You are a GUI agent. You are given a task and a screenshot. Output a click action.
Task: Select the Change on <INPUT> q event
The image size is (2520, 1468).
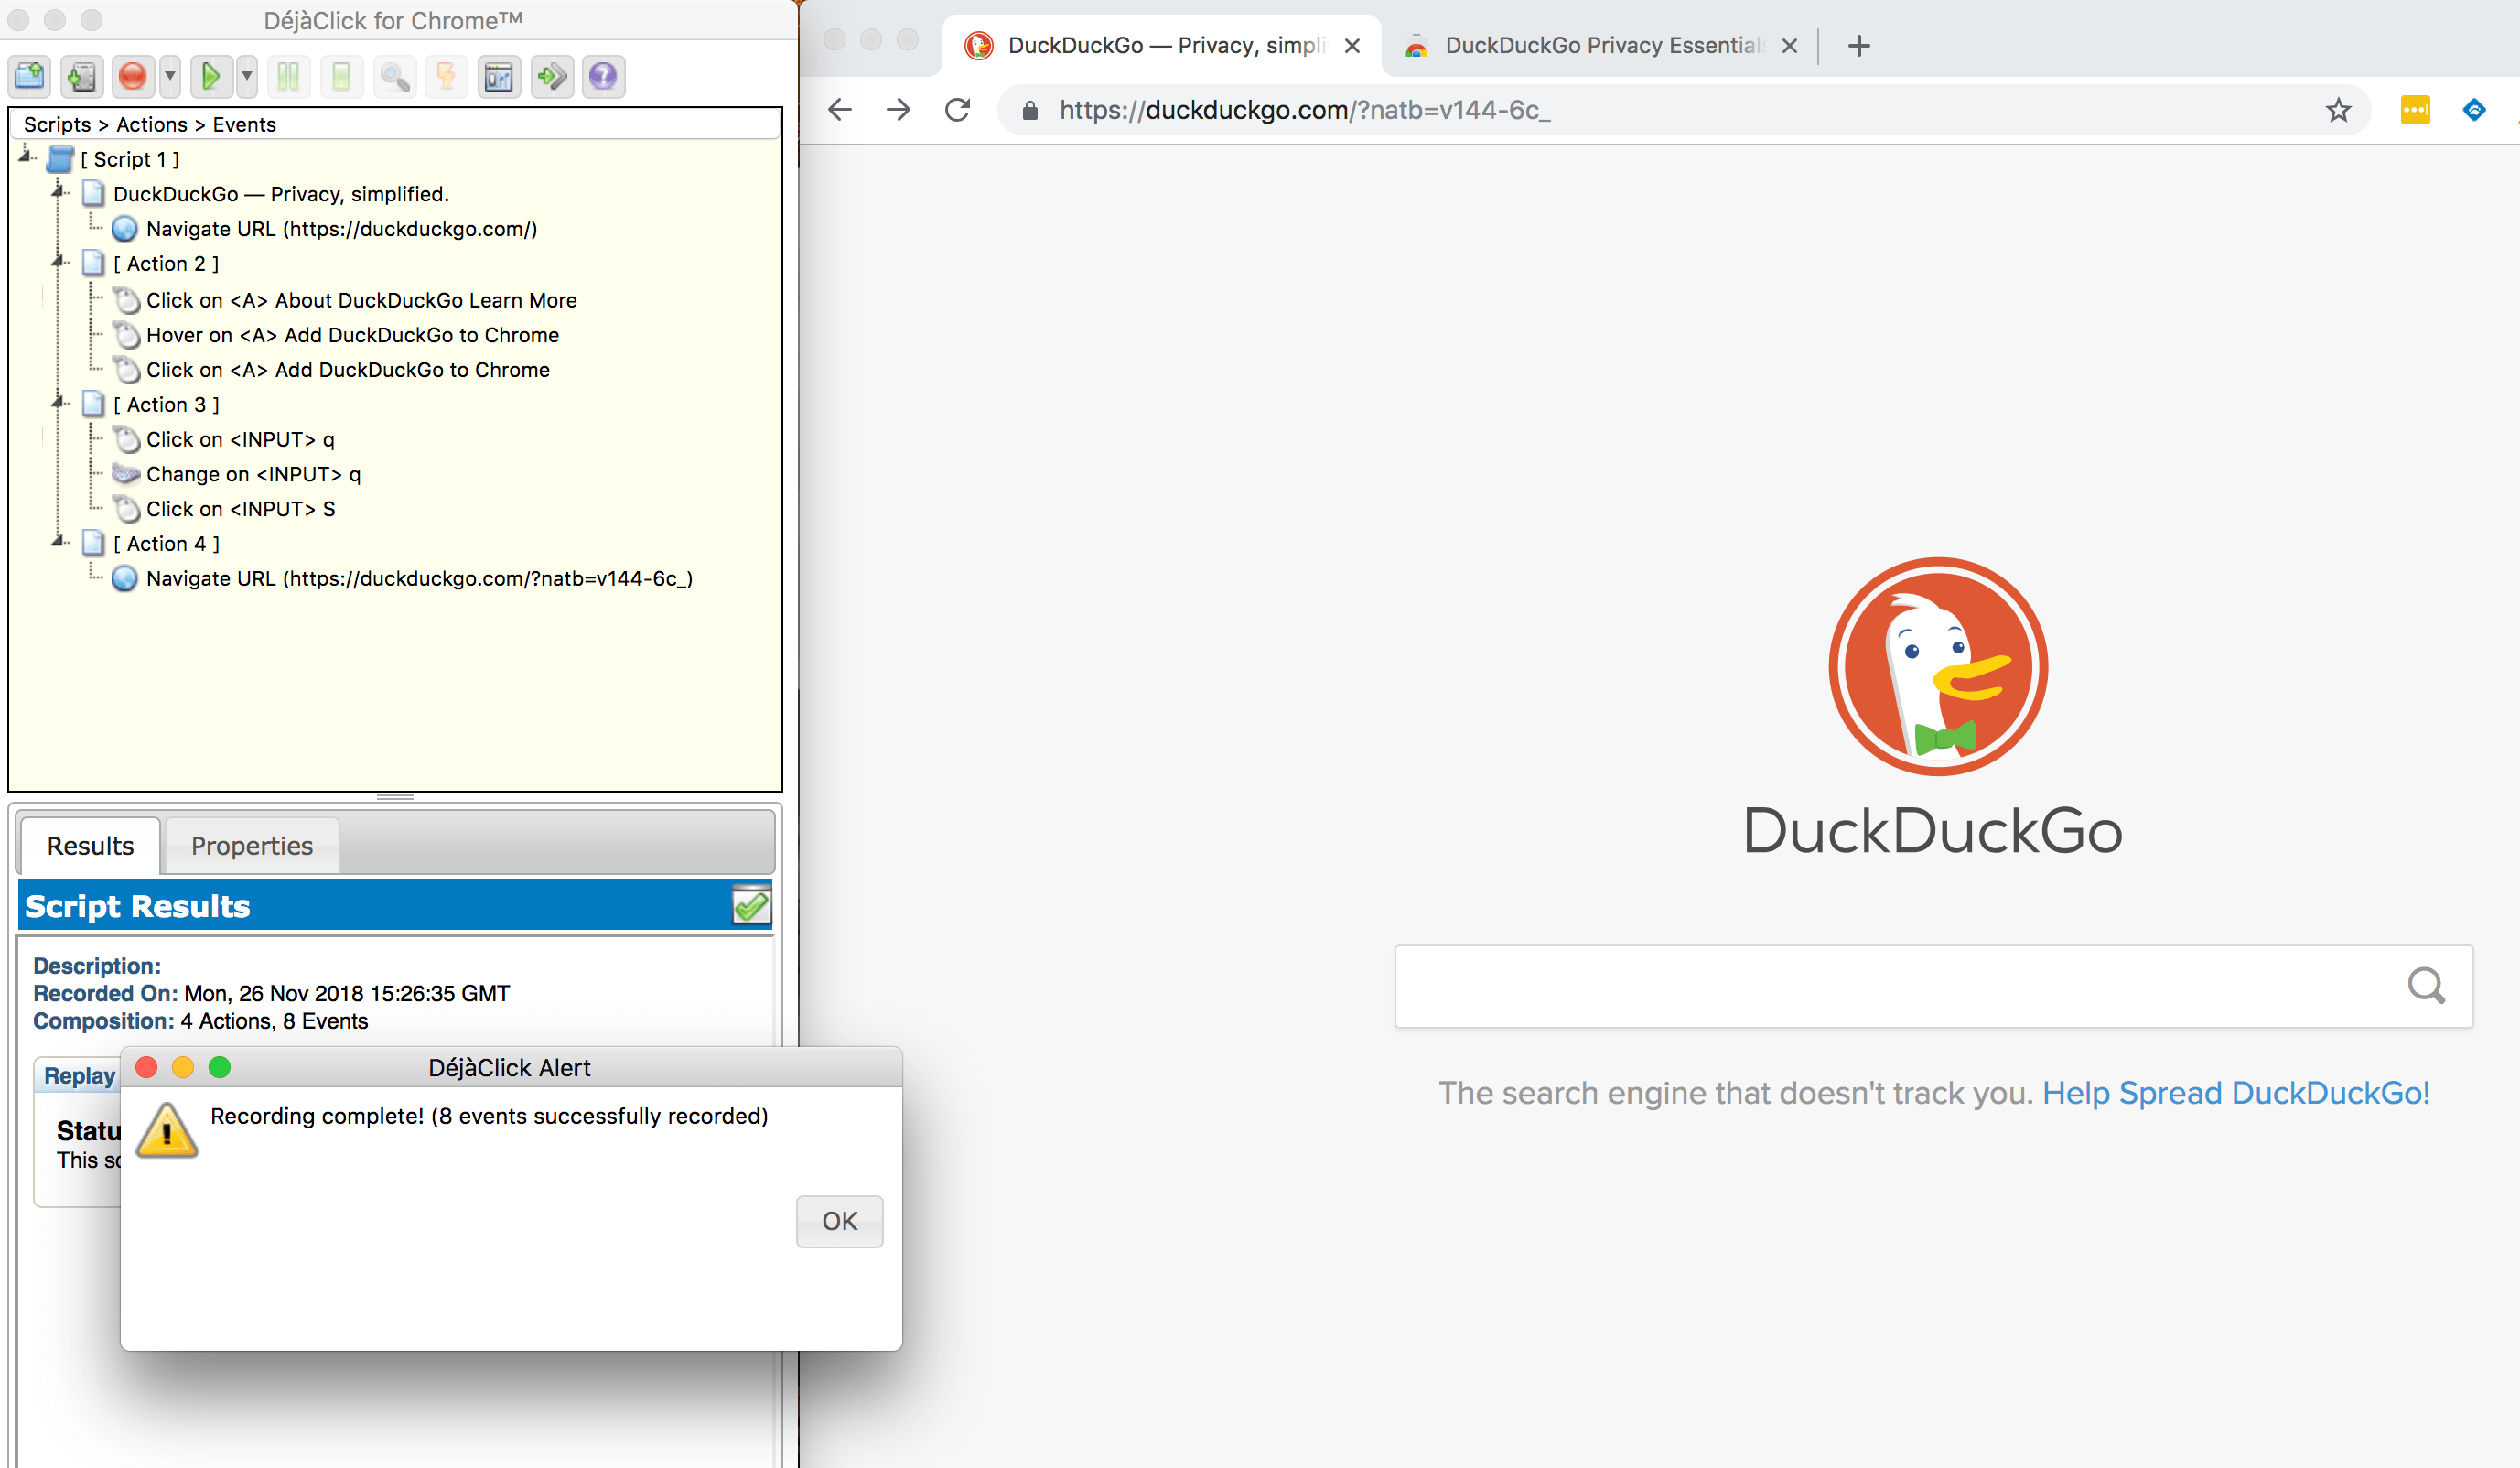click(253, 474)
